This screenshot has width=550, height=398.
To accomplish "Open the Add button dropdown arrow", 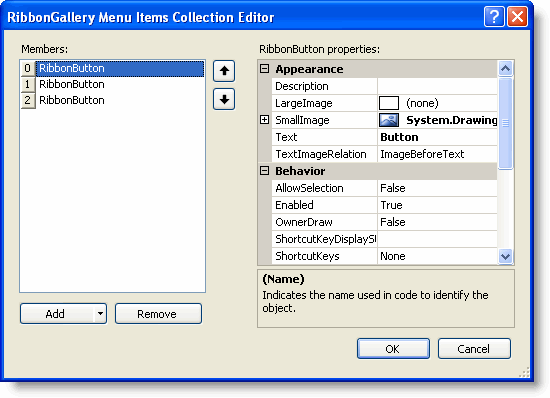I will point(100,313).
